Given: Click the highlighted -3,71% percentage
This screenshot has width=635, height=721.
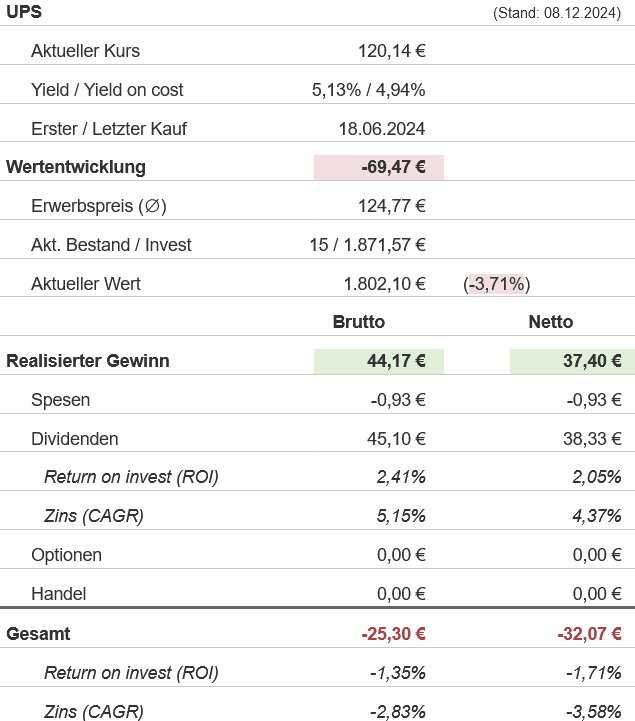Looking at the screenshot, I should pos(497,284).
